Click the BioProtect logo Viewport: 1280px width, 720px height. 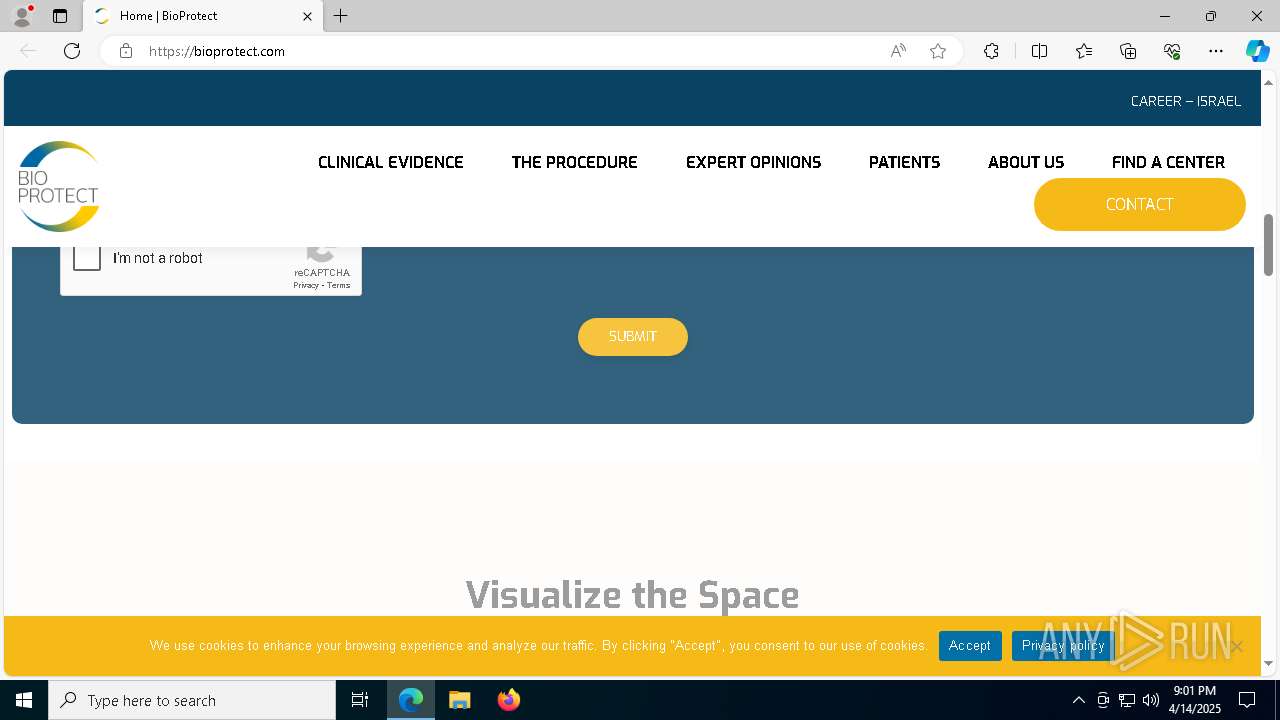coord(59,186)
